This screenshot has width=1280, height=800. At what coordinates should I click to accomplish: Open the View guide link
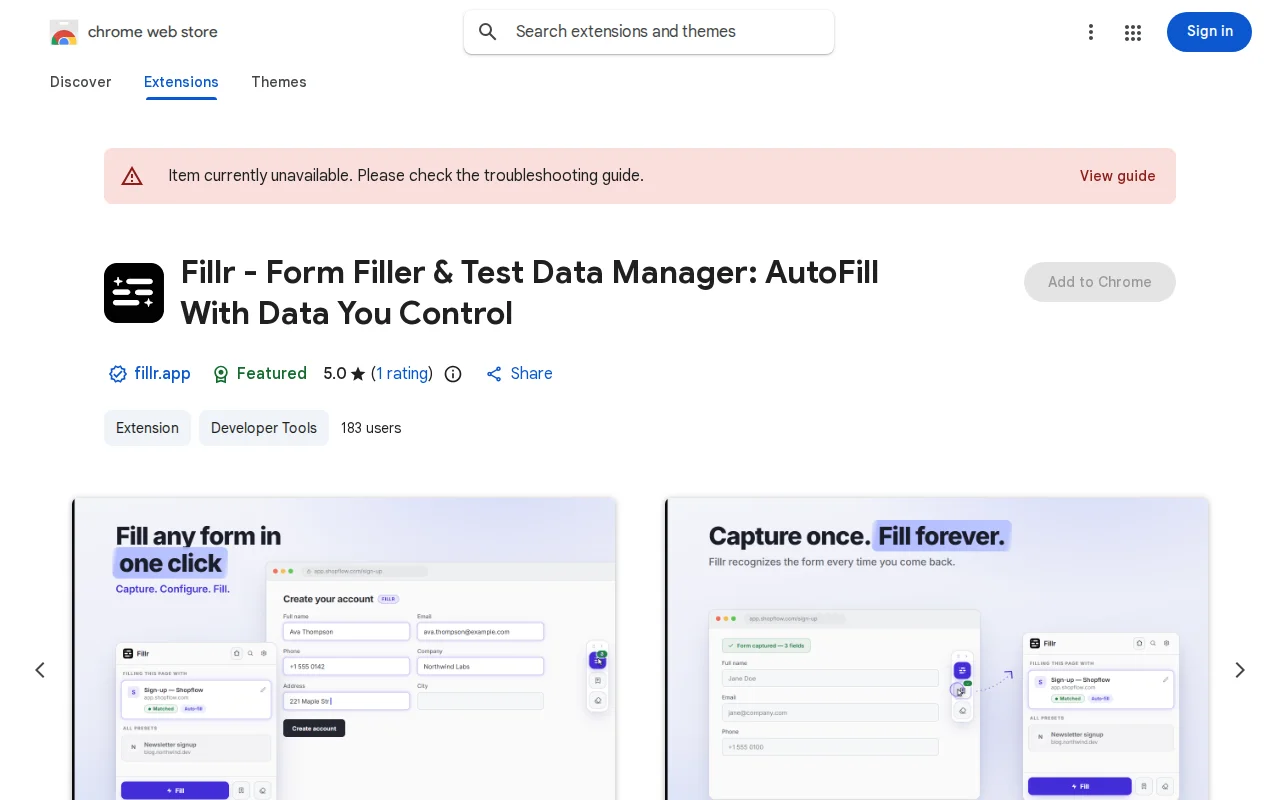pos(1117,176)
